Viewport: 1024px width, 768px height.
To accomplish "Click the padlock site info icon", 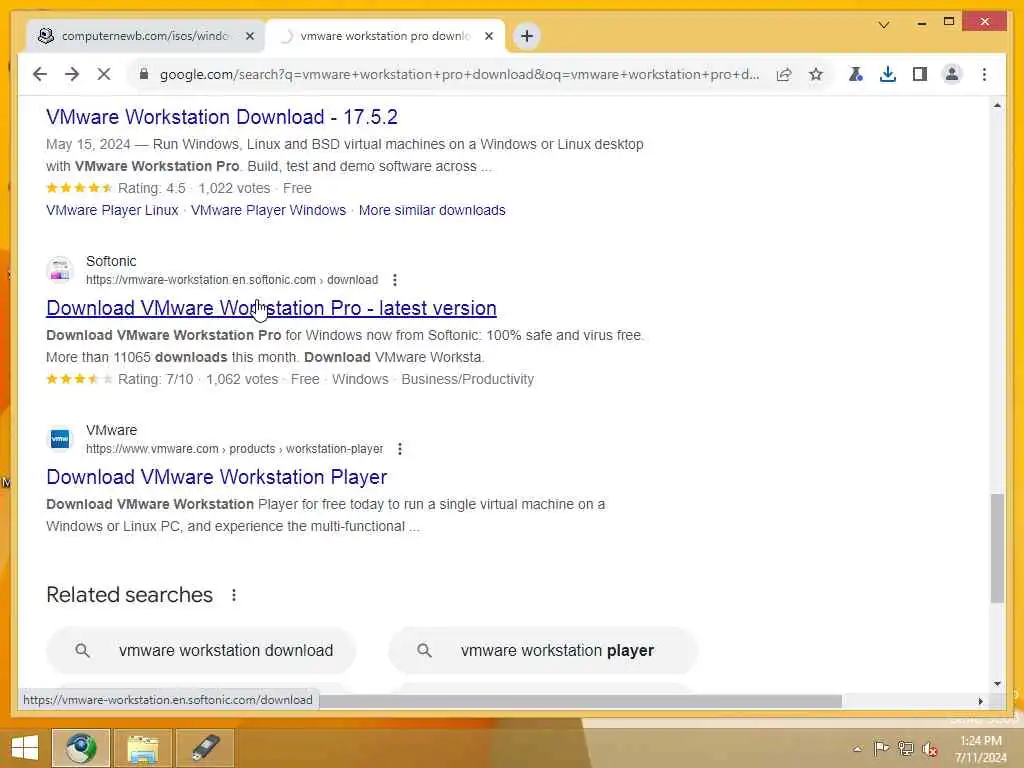I will 144,74.
